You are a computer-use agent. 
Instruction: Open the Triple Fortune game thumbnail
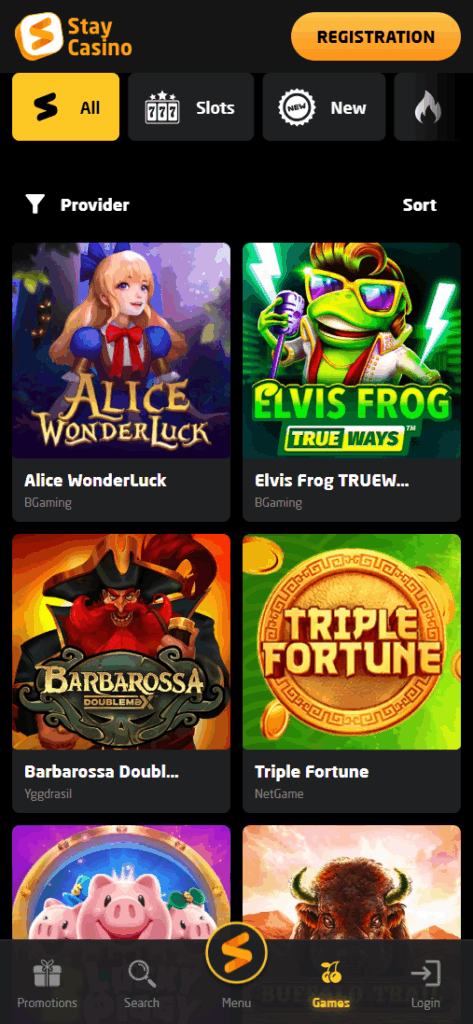click(351, 642)
